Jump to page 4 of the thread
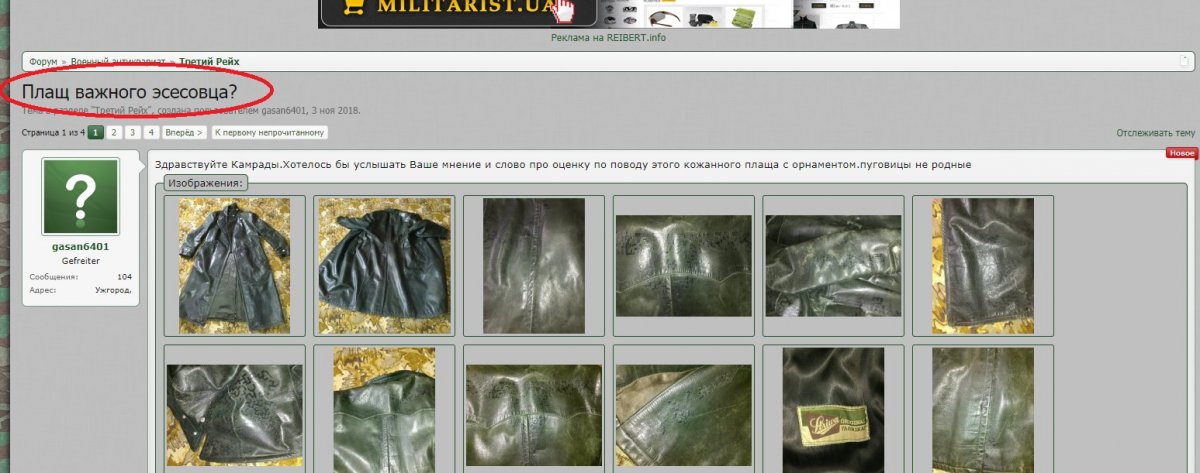 (151, 132)
